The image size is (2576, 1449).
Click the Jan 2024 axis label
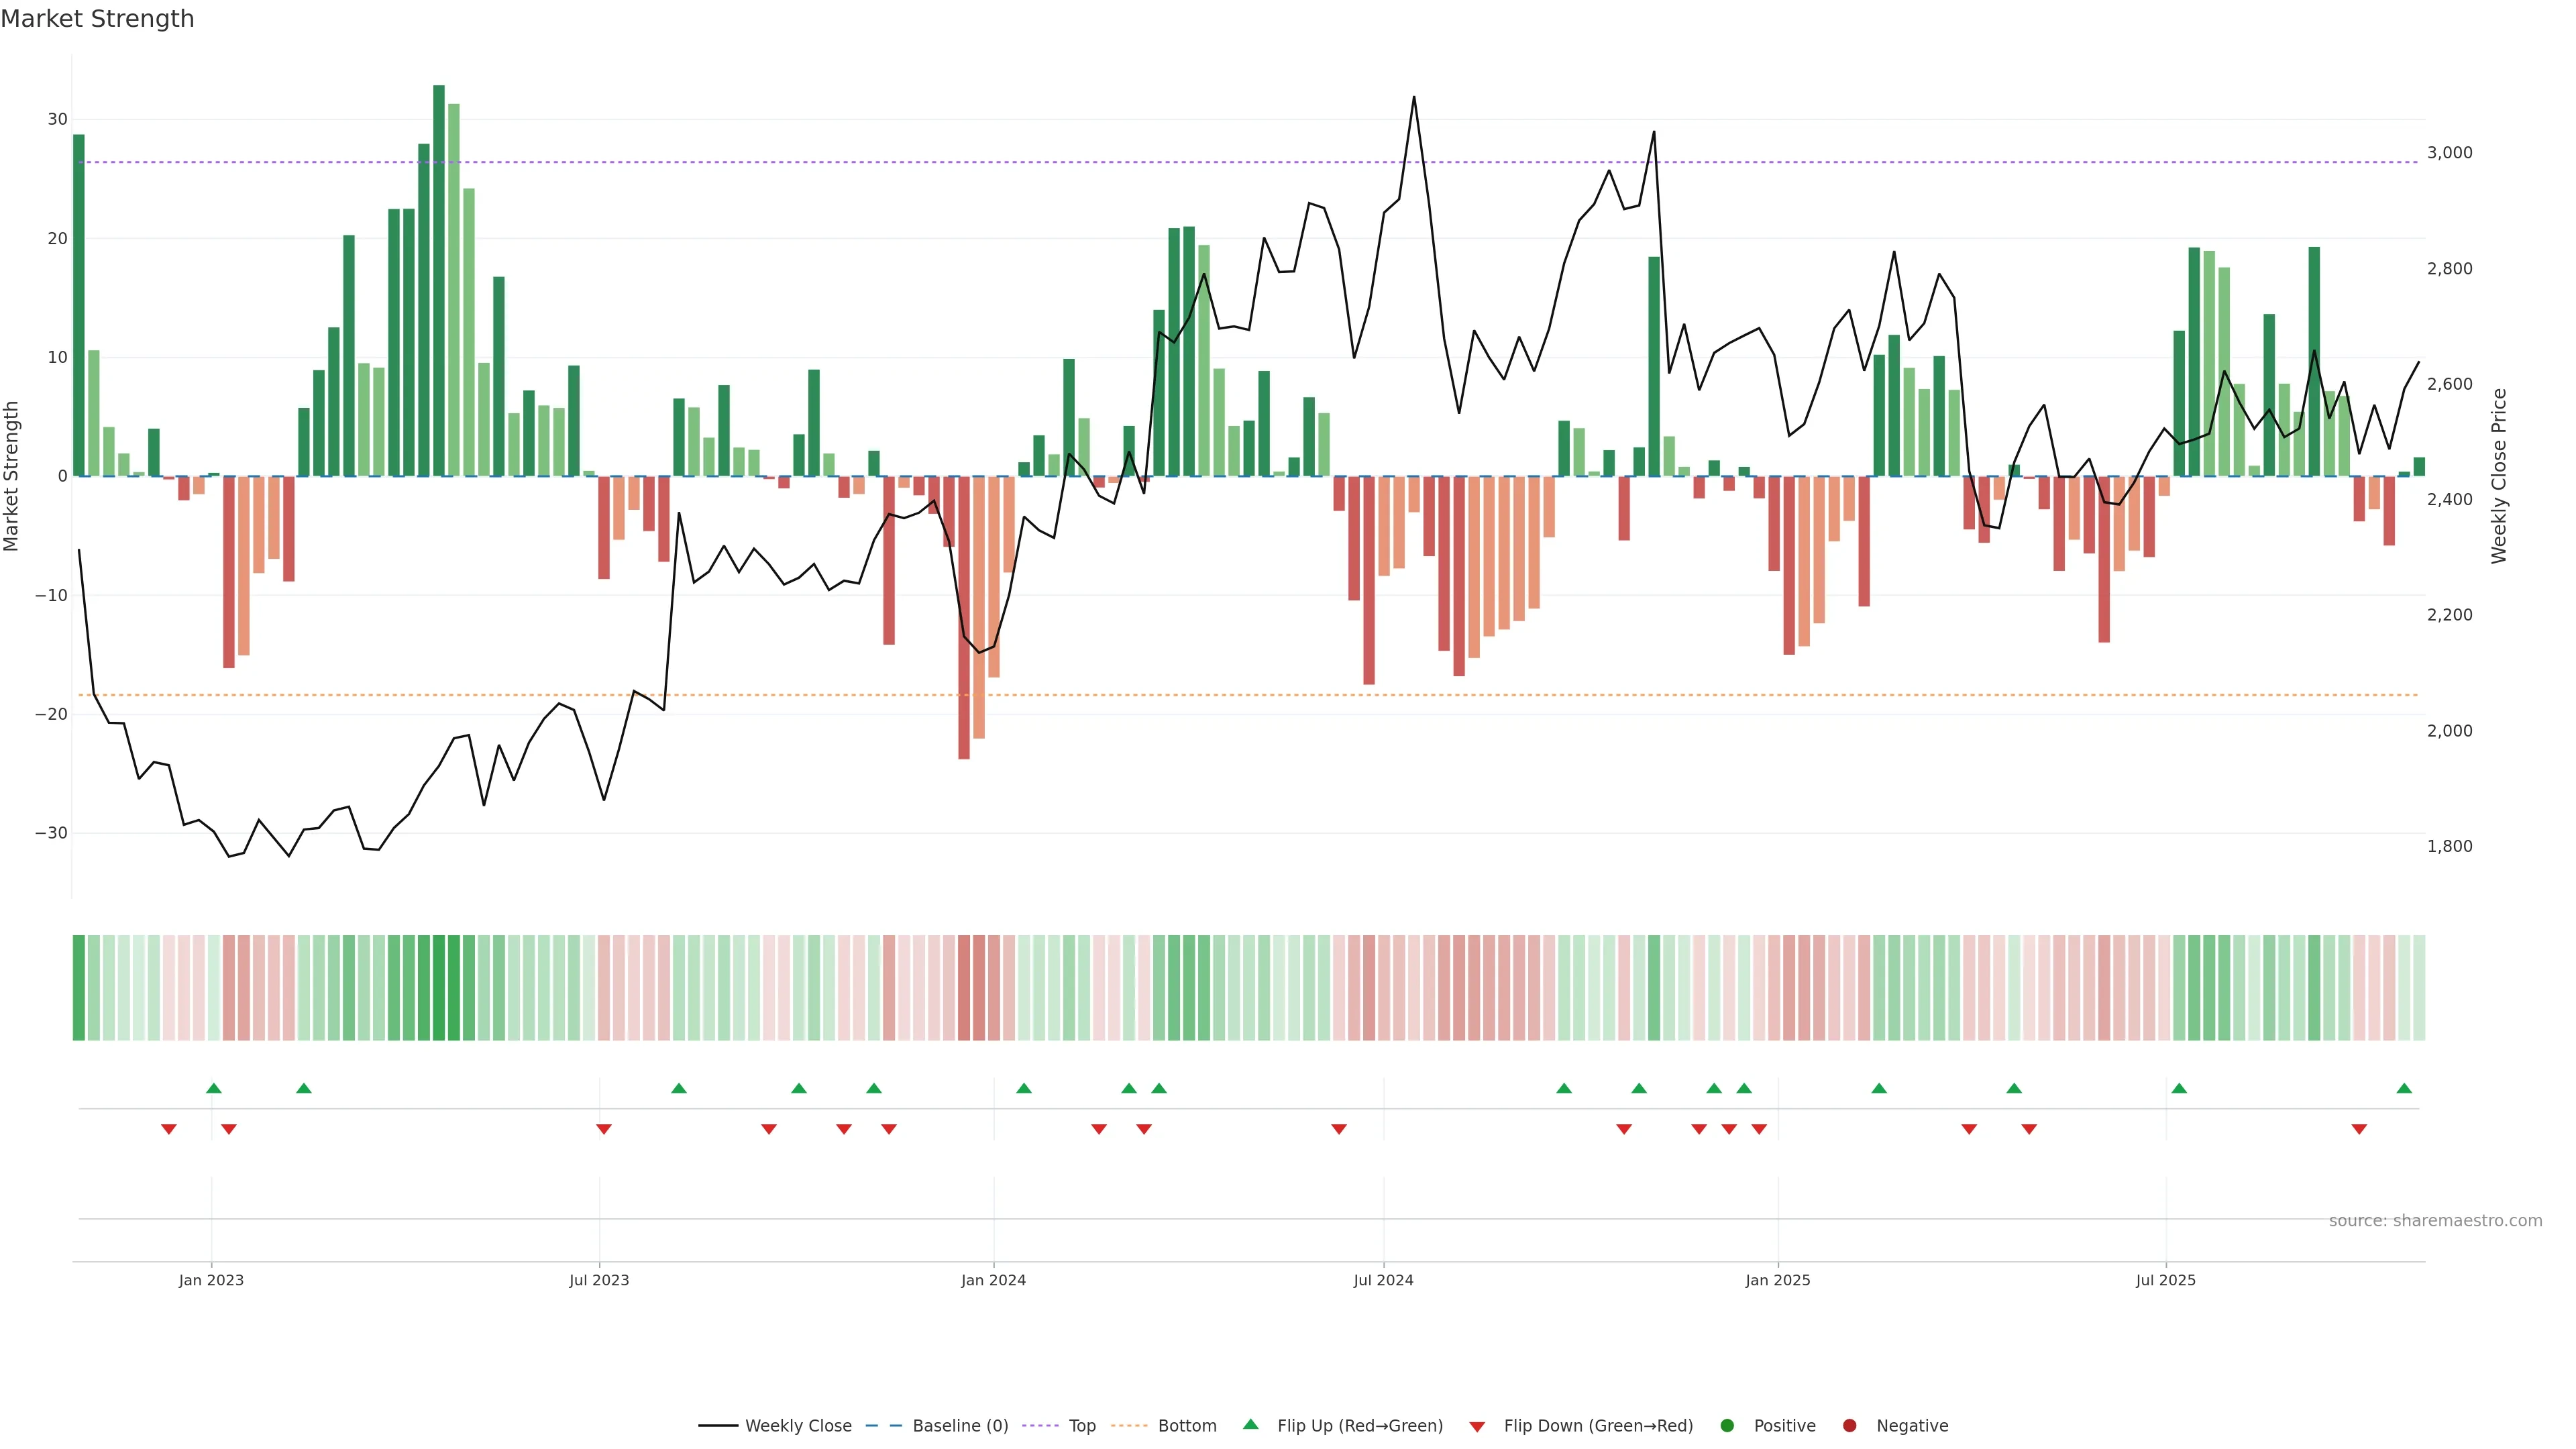tap(993, 1280)
